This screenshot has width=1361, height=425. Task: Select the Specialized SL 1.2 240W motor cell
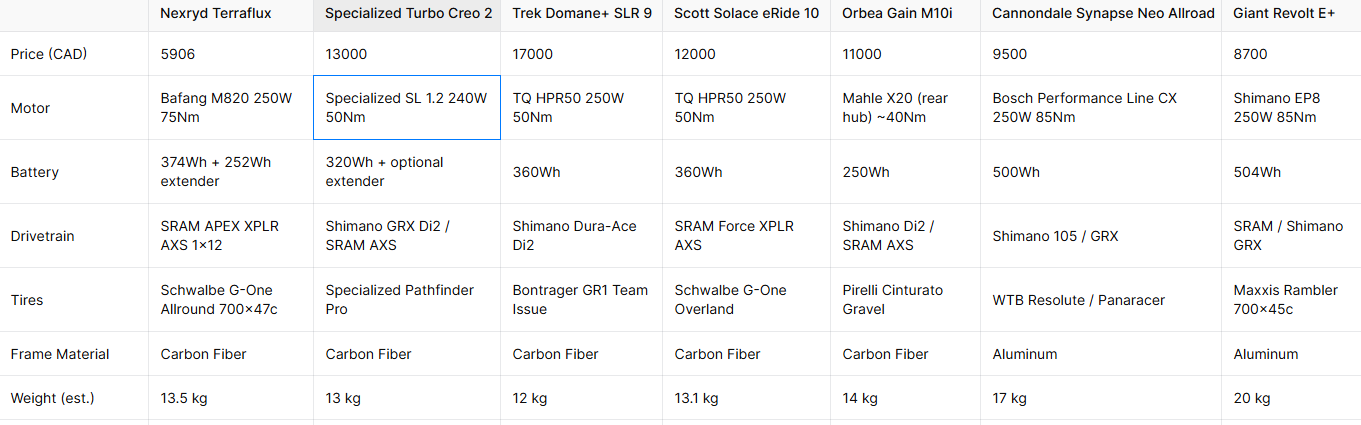pyautogui.click(x=406, y=108)
